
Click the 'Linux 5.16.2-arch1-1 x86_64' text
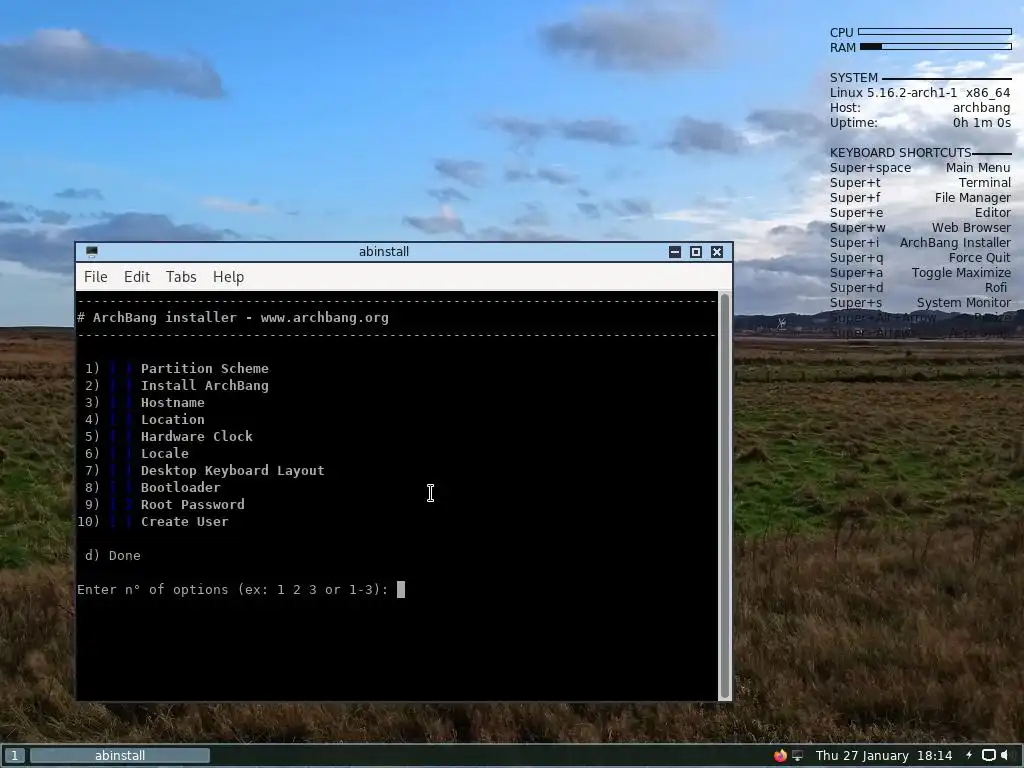[x=920, y=93]
